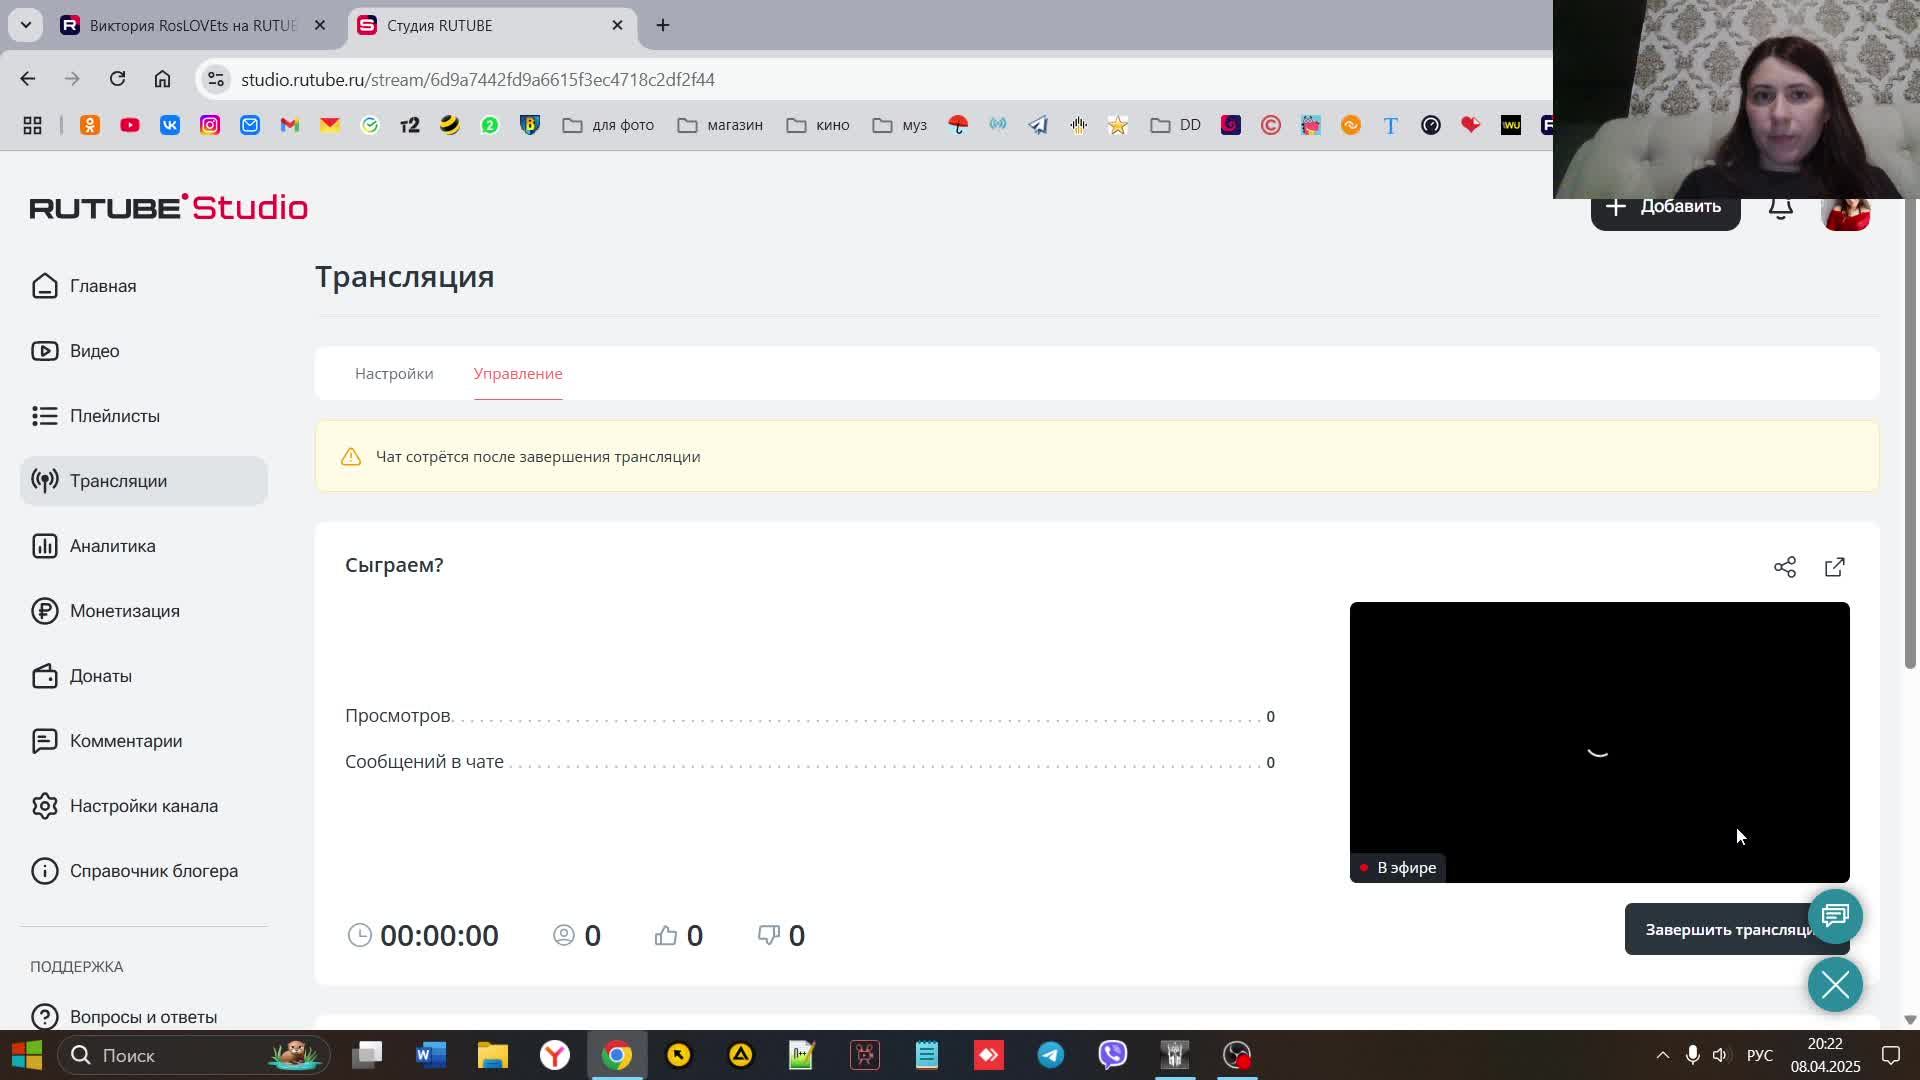Open the для фото bookmarks folder
Image resolution: width=1920 pixels, height=1080 pixels.
coord(608,125)
